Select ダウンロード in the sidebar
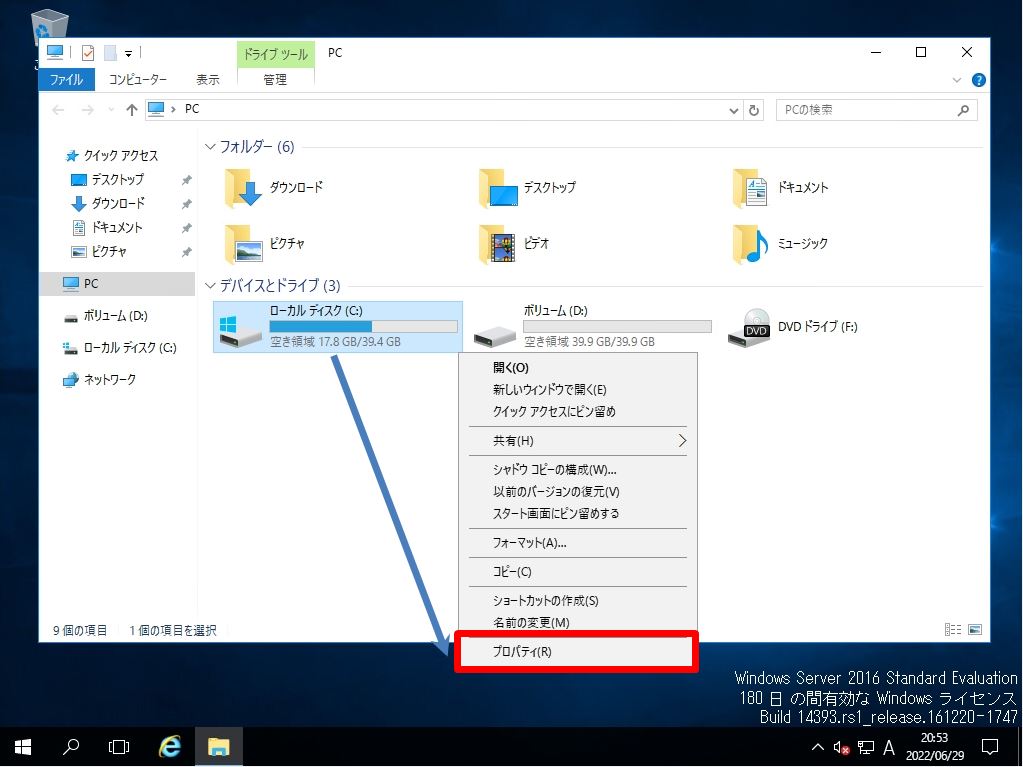 [108, 203]
